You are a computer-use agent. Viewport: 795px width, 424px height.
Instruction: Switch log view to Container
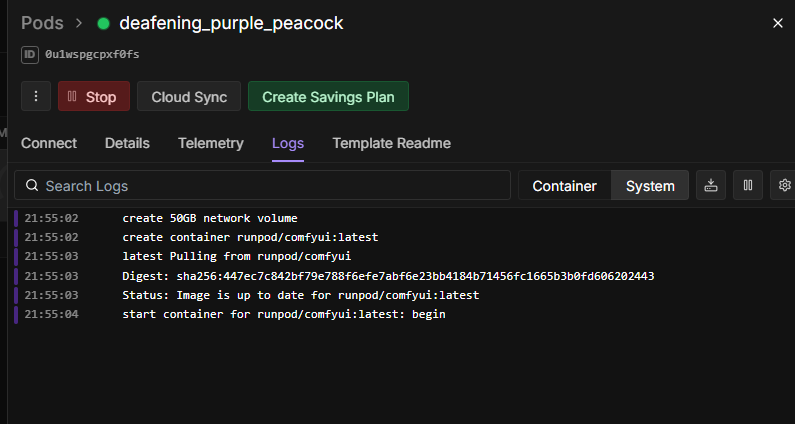tap(564, 186)
